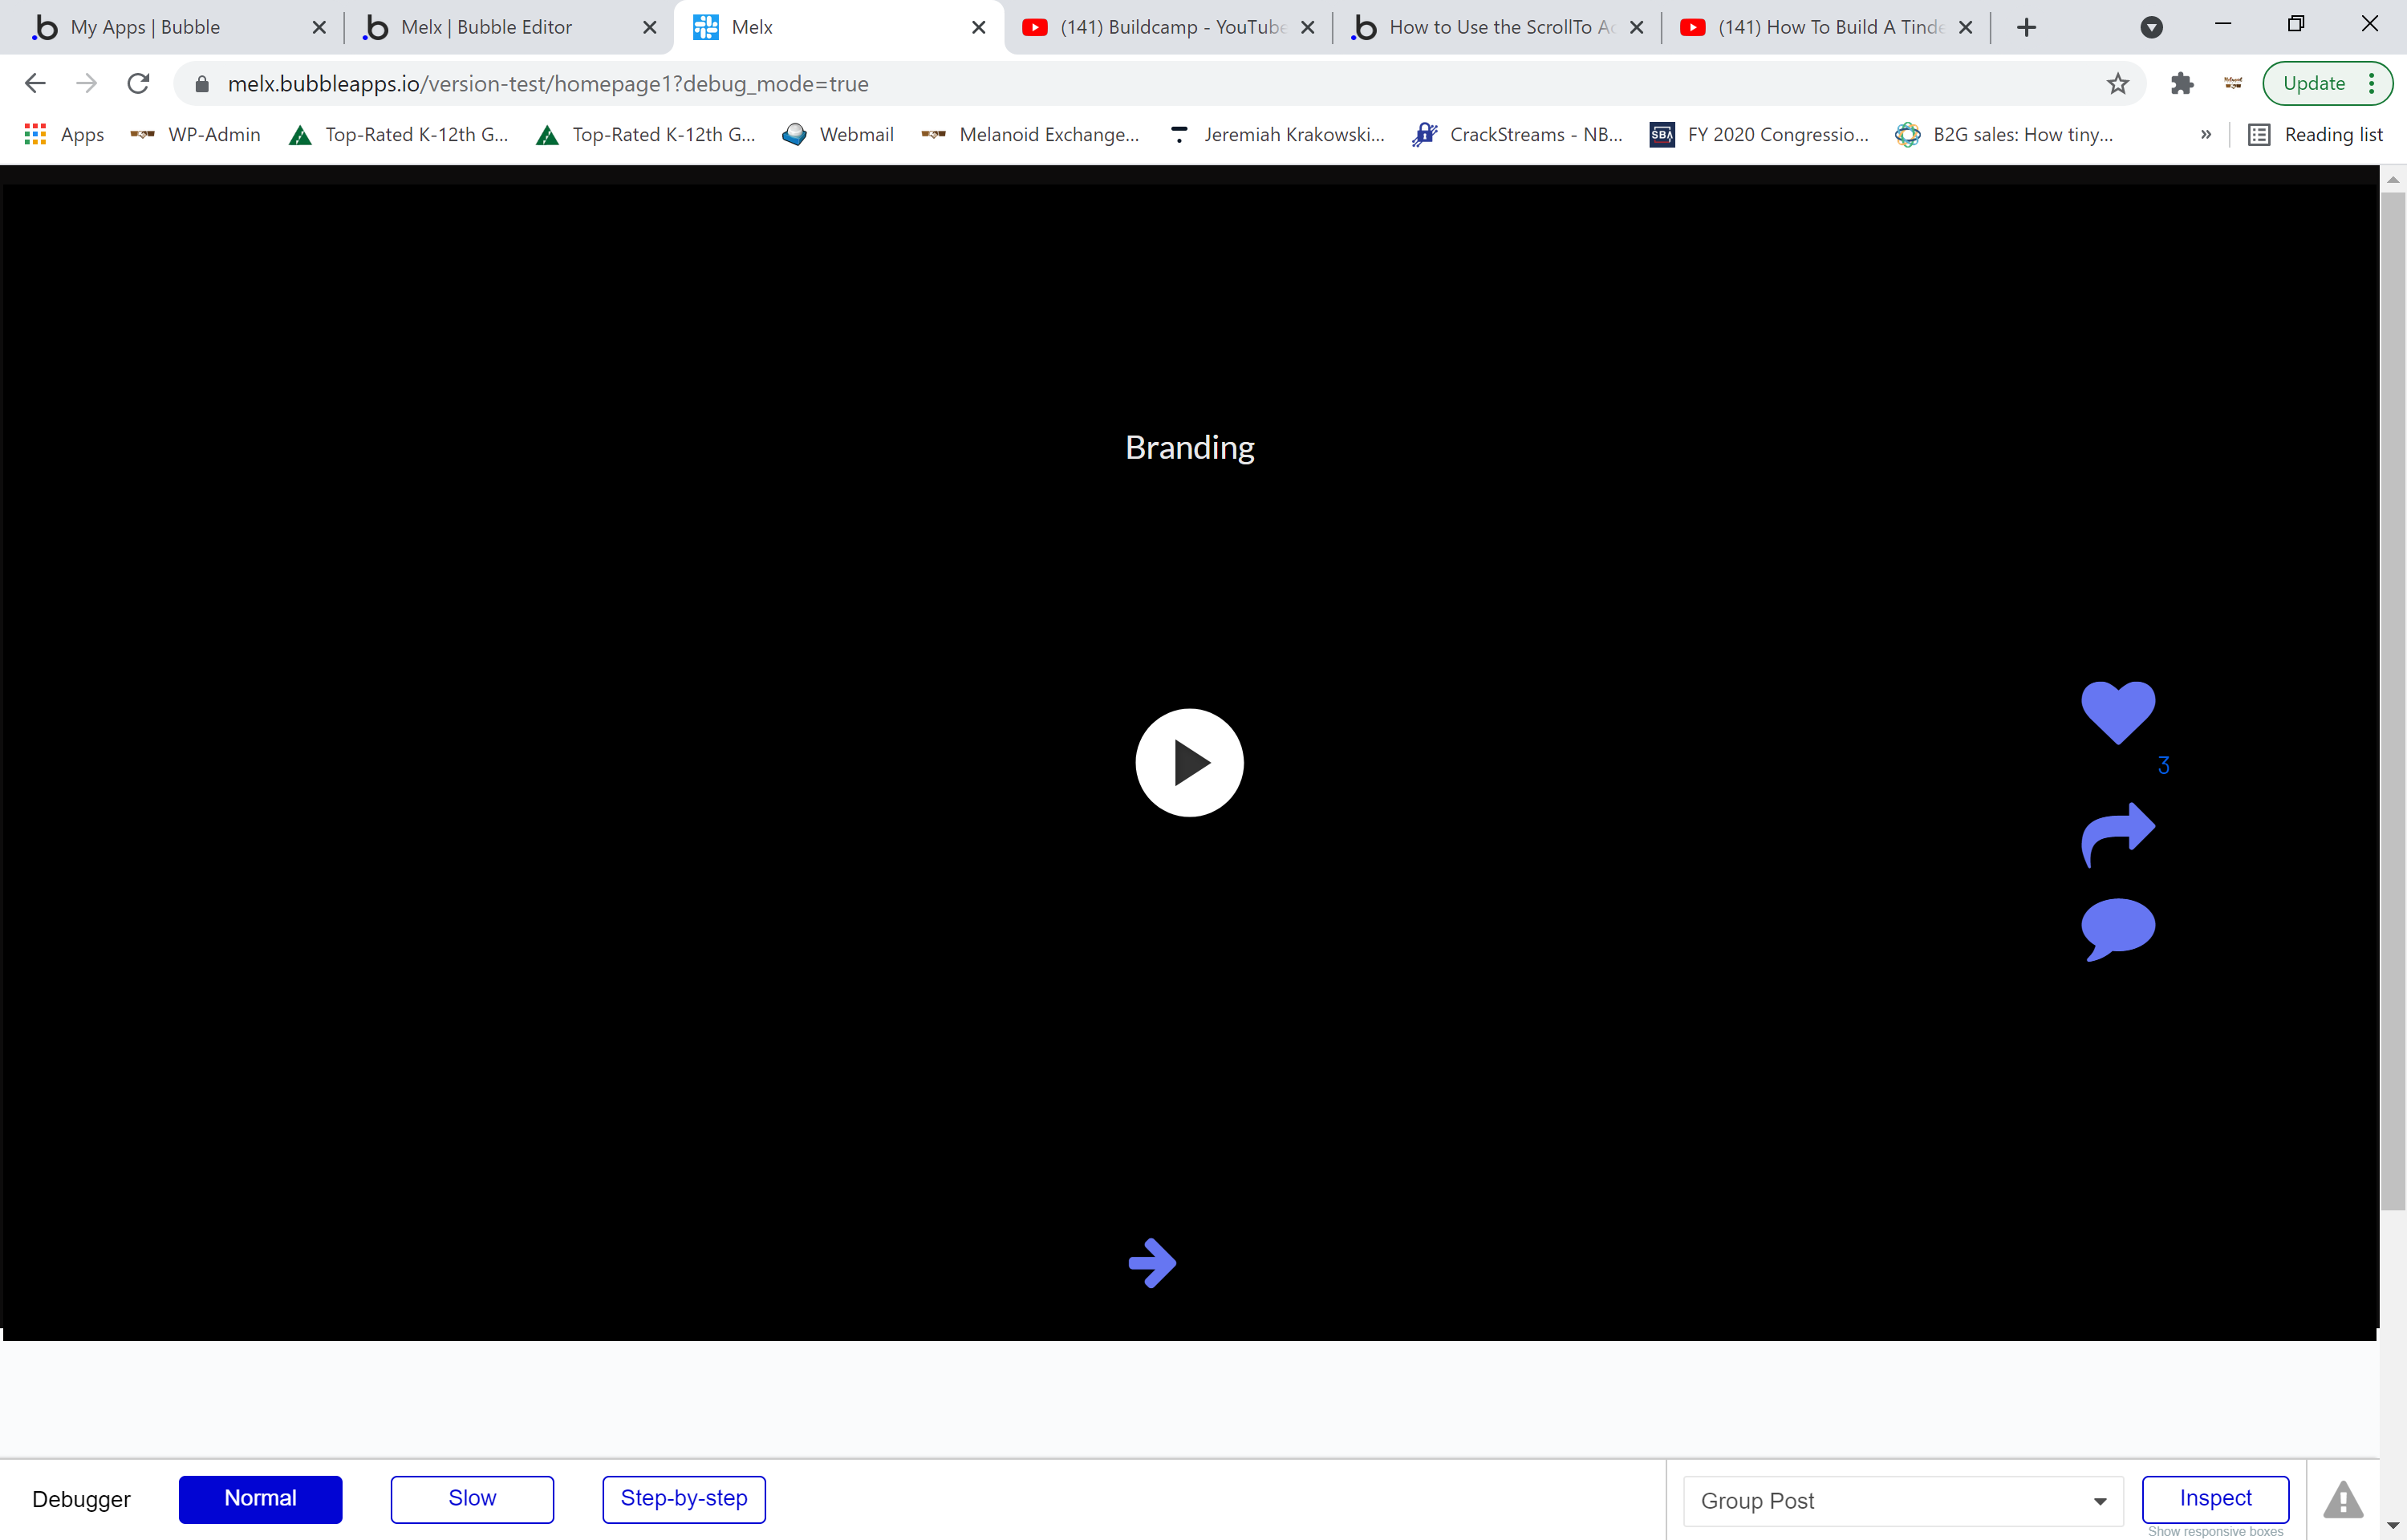Enable Step-by-step debugging
The width and height of the screenshot is (2407, 1540).
pos(684,1498)
